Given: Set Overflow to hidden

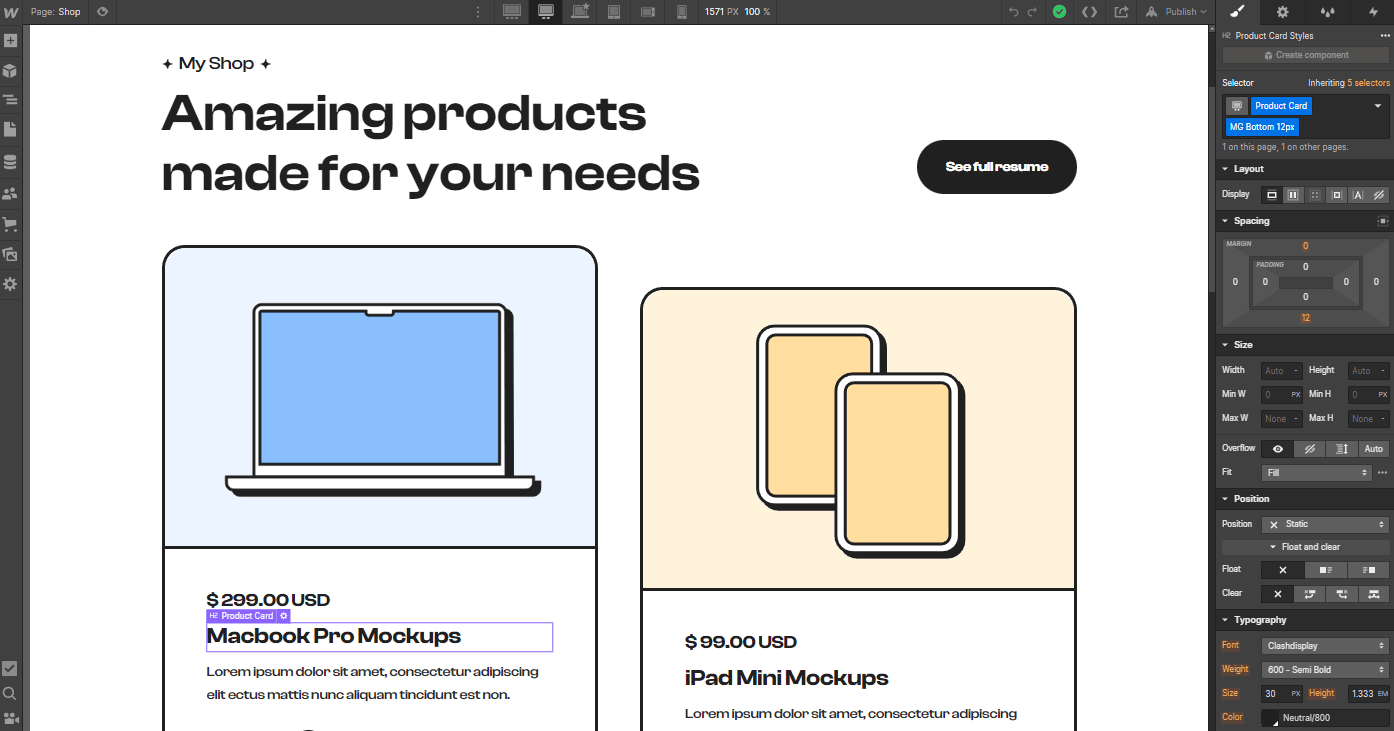Looking at the screenshot, I should click(1309, 448).
